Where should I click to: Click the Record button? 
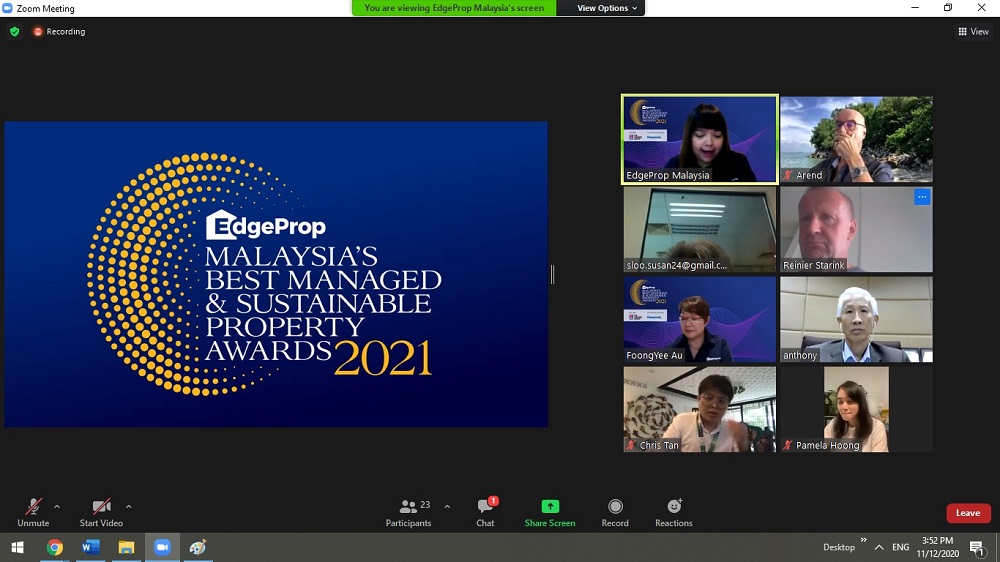pos(615,512)
